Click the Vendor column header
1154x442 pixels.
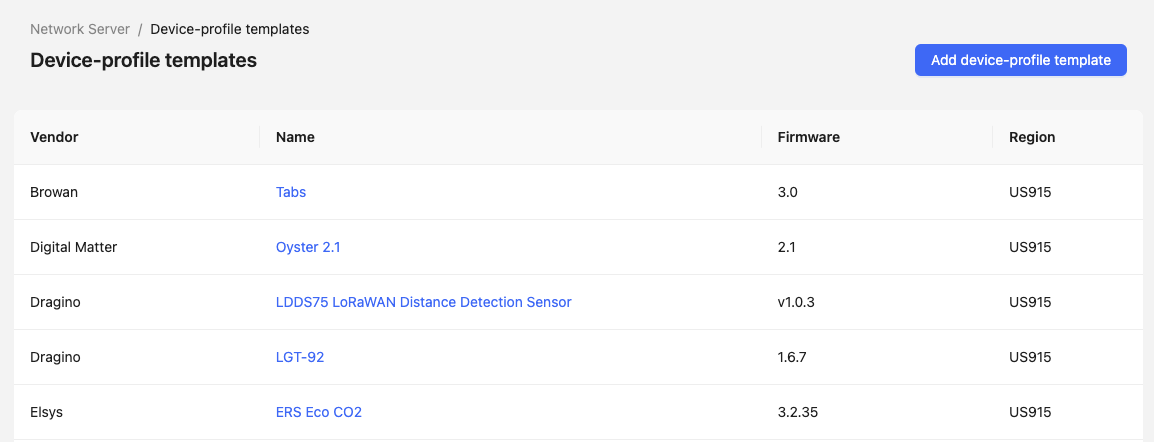(55, 137)
